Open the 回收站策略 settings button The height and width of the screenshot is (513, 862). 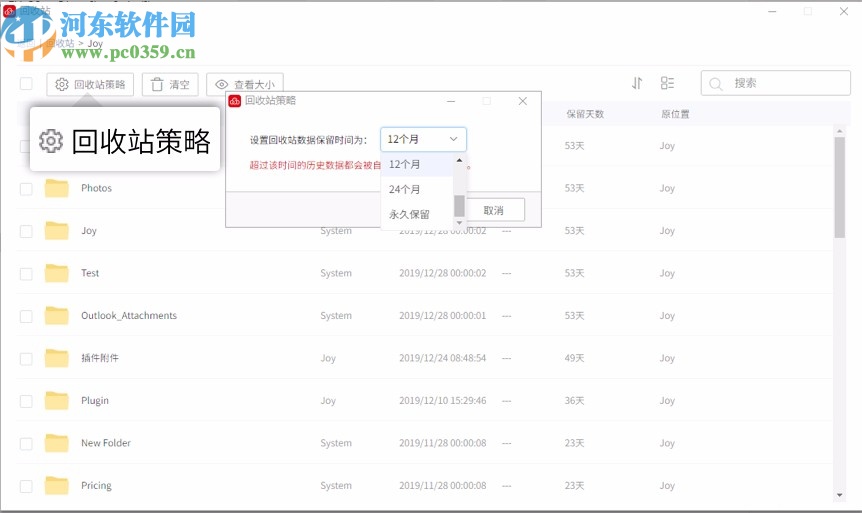[x=90, y=84]
